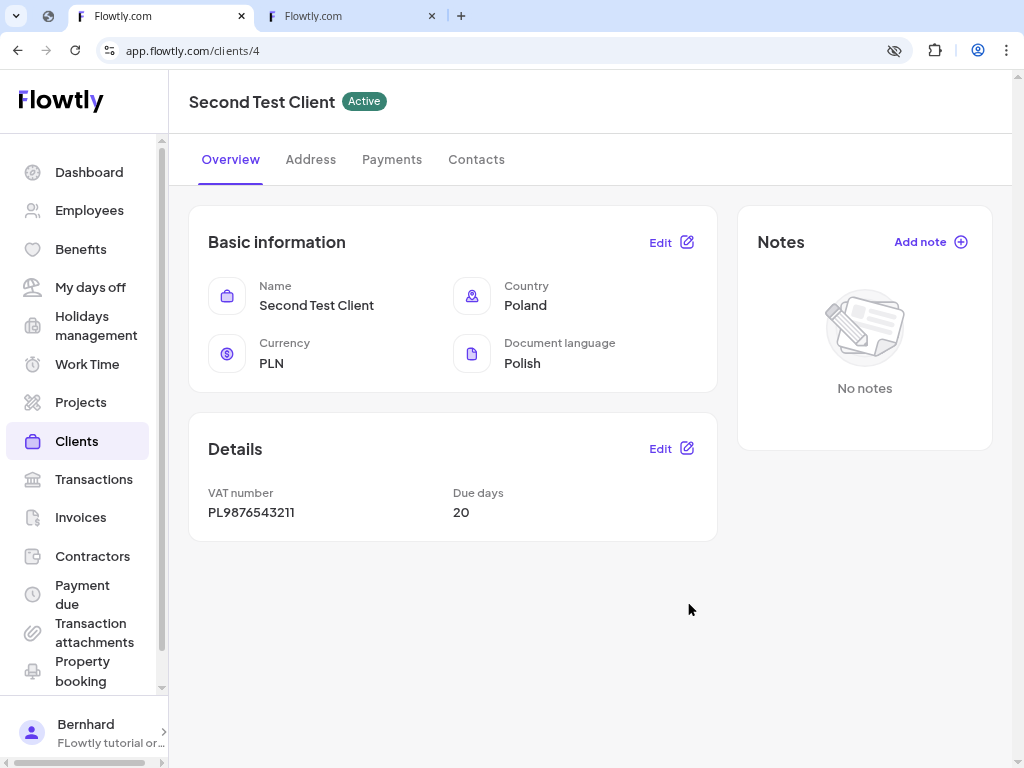The image size is (1024, 768).
Task: Open Transactions via the bank icon
Action: tap(33, 480)
